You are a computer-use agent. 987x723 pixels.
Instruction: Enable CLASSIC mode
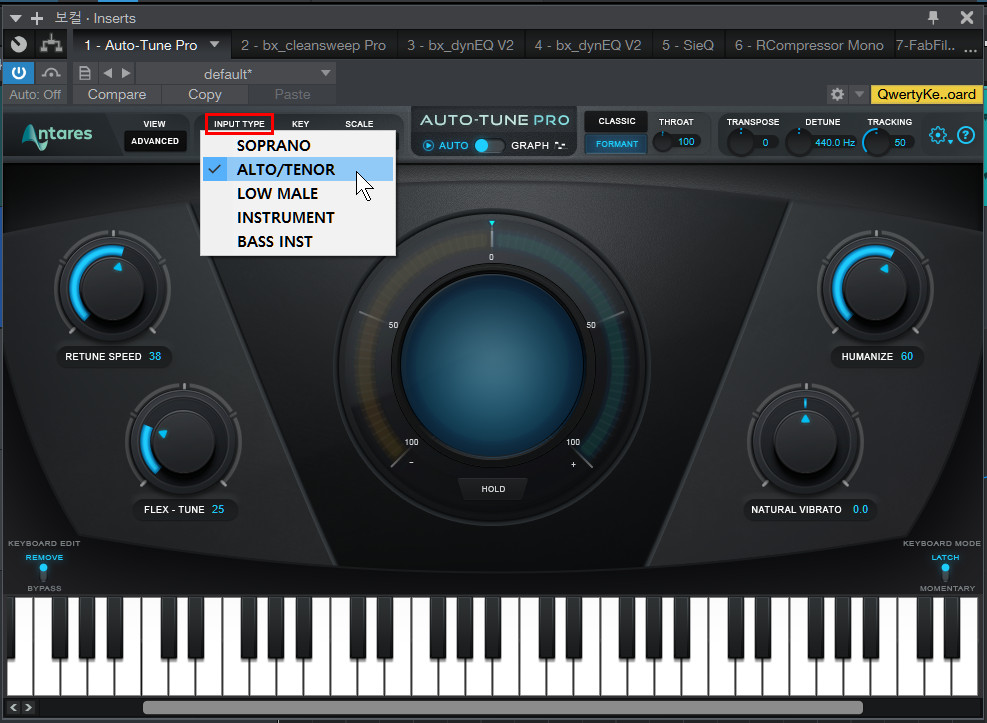[x=616, y=121]
